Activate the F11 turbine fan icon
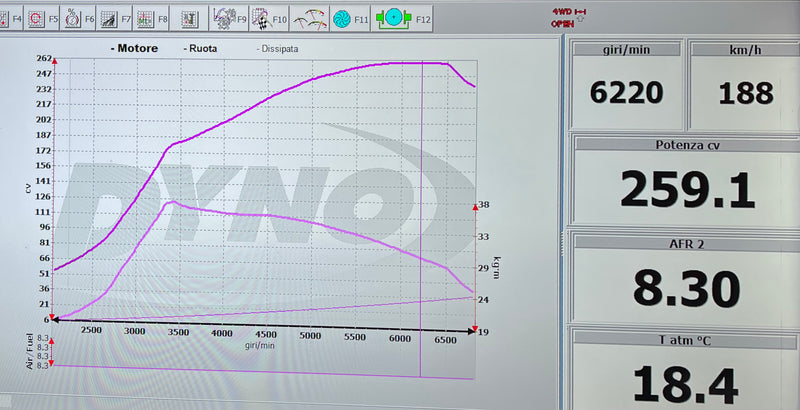 point(342,18)
